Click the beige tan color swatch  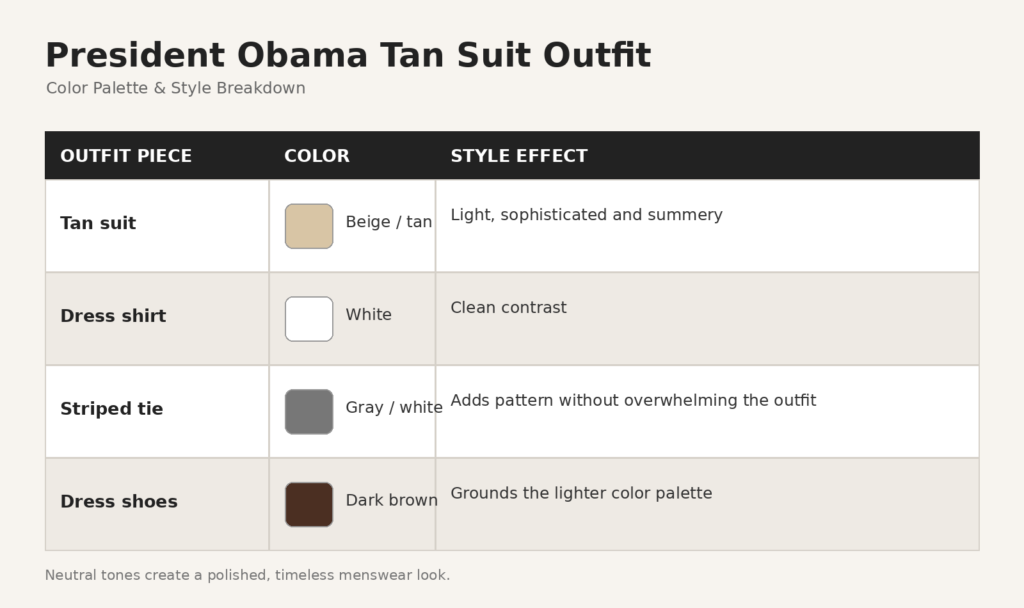click(309, 226)
